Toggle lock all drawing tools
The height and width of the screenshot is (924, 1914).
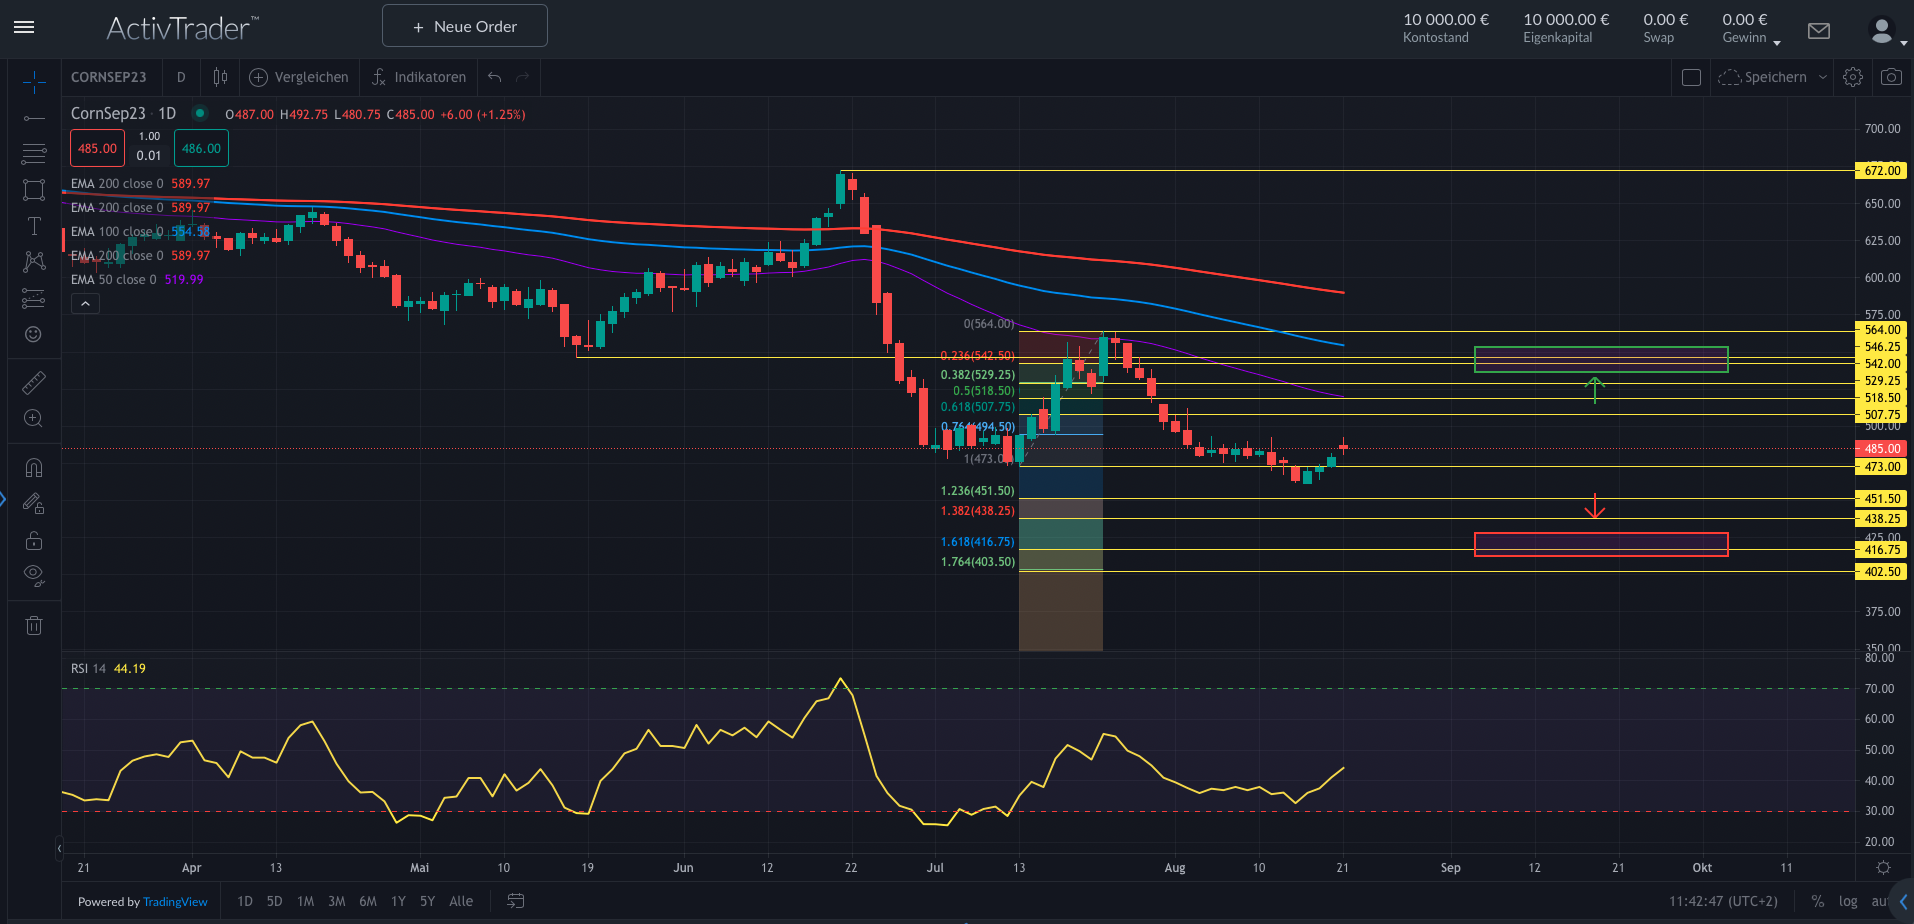pyautogui.click(x=34, y=540)
